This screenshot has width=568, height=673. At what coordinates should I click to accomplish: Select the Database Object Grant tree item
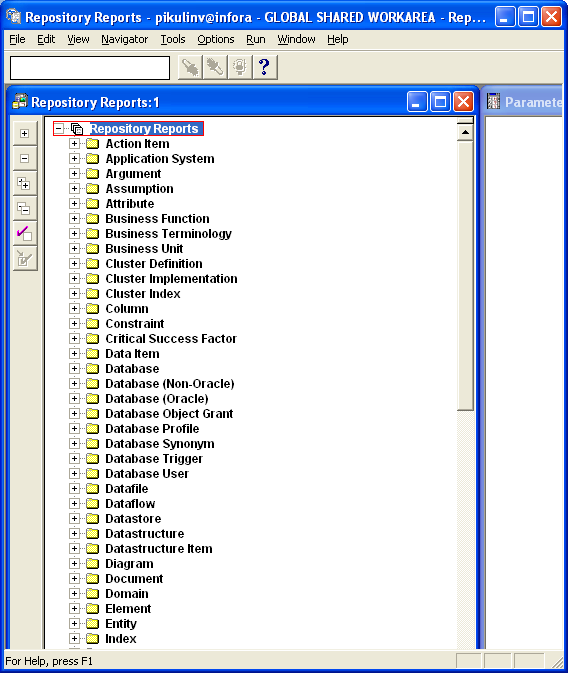click(x=169, y=414)
